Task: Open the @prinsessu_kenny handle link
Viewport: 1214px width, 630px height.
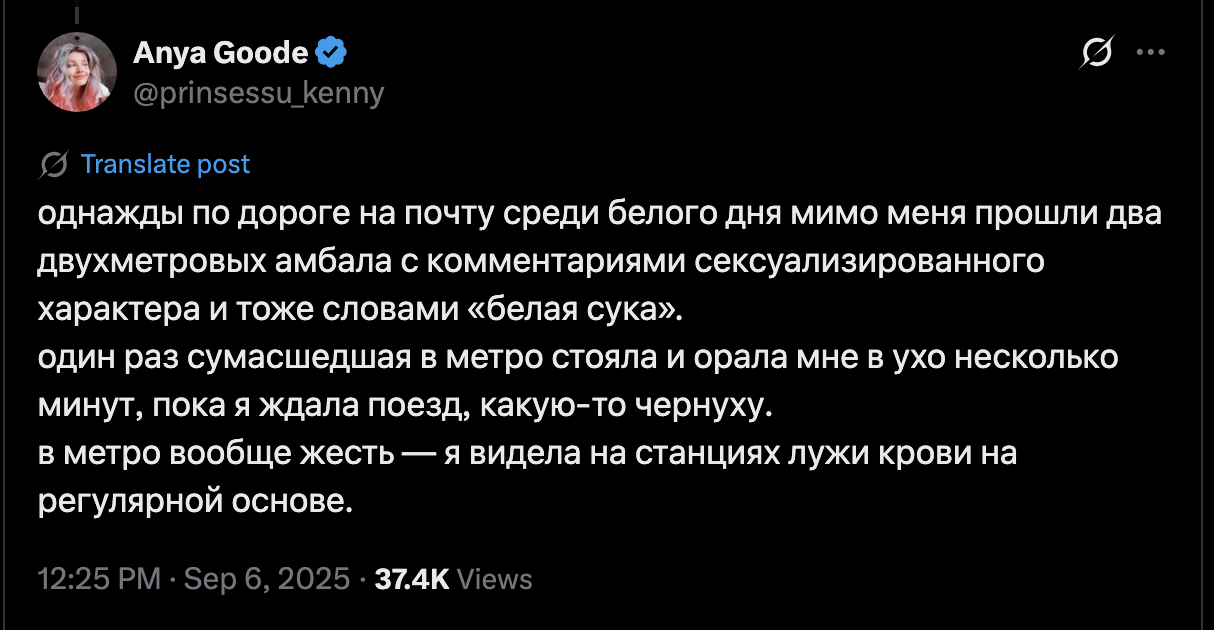Action: point(258,93)
